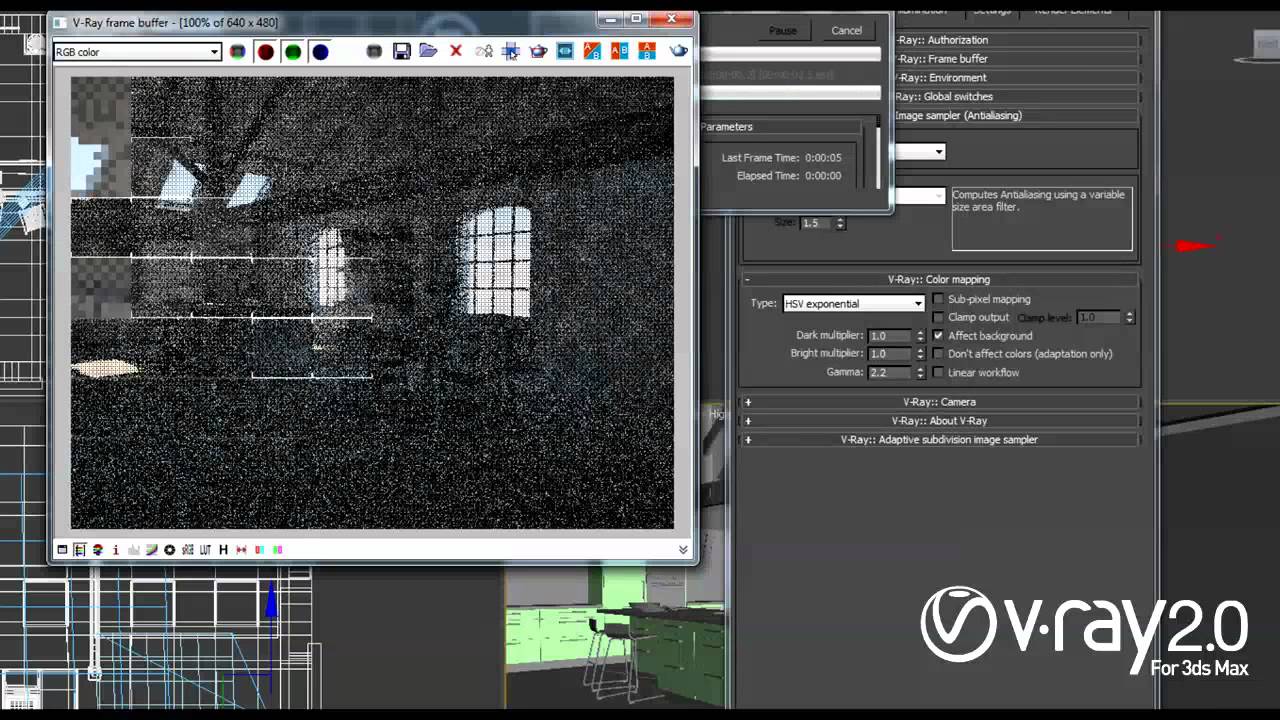
Task: Show VFB history with H icon
Action: (223, 550)
